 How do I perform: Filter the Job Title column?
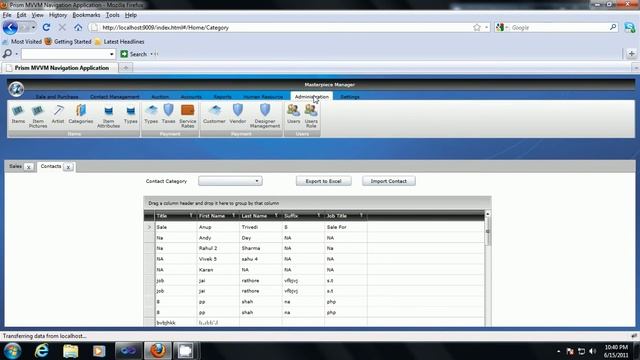361,216
